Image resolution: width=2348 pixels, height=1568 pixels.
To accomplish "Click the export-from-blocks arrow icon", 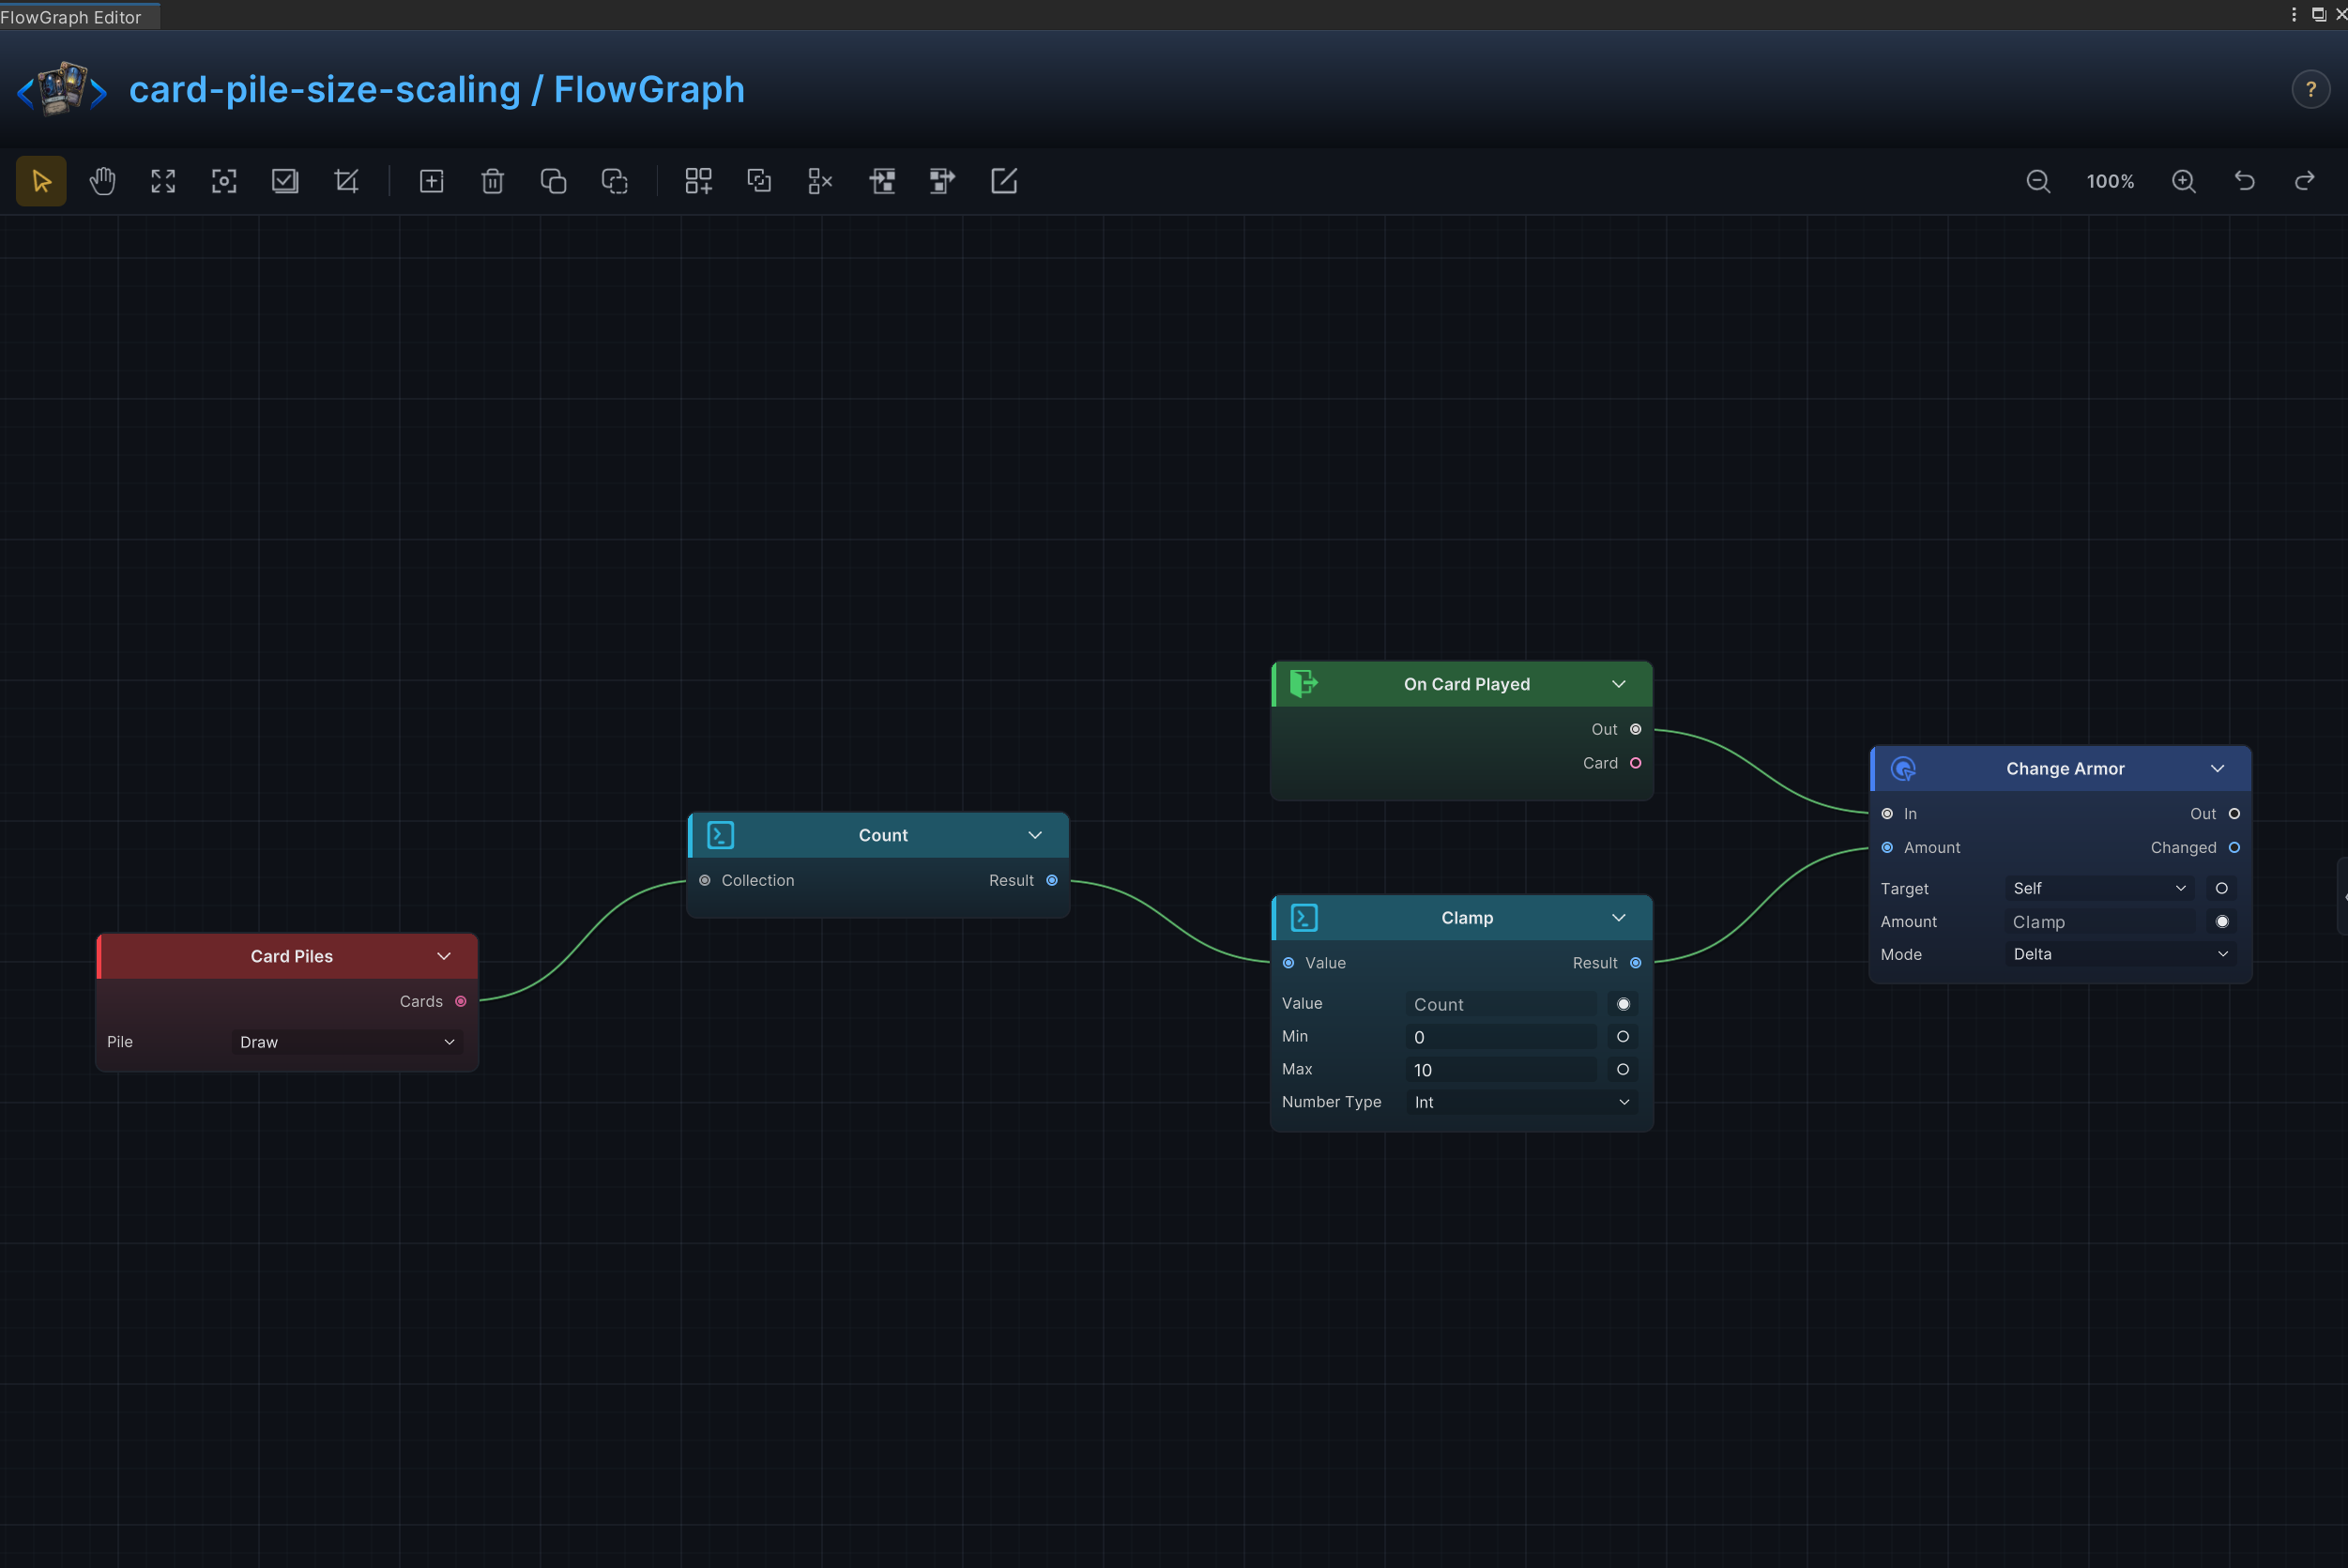I will coord(942,181).
